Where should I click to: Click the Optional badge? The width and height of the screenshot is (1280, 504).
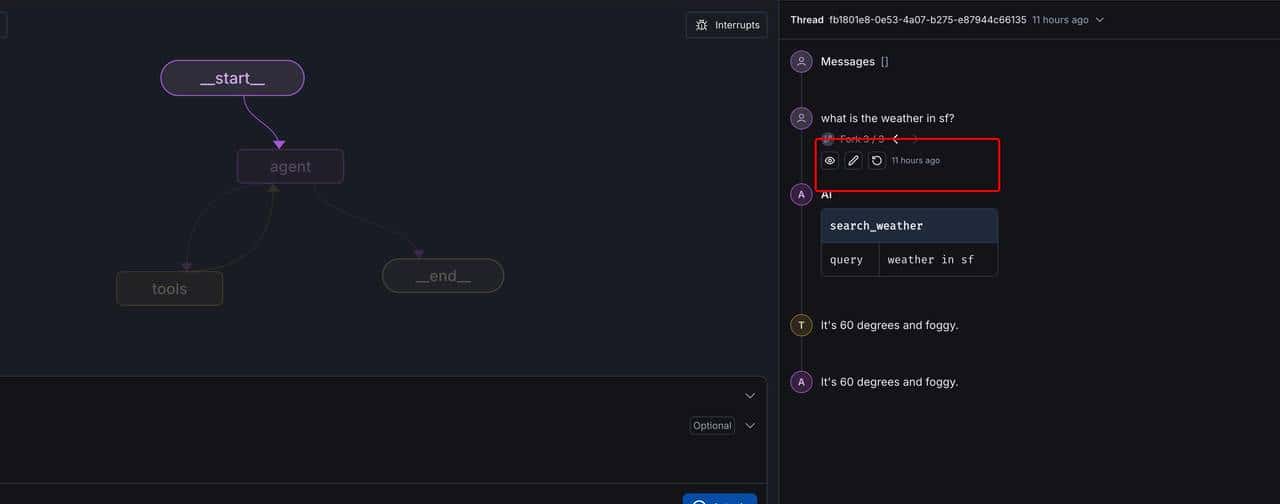712,426
